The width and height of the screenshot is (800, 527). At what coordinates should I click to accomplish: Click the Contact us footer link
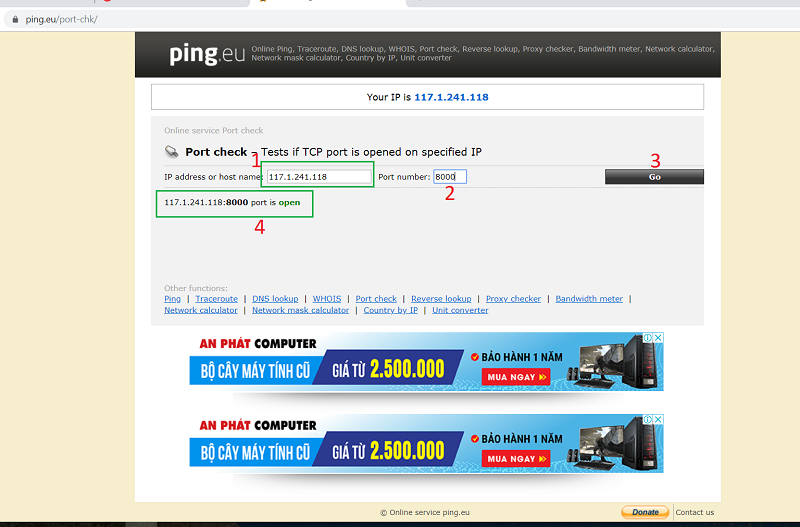click(694, 512)
